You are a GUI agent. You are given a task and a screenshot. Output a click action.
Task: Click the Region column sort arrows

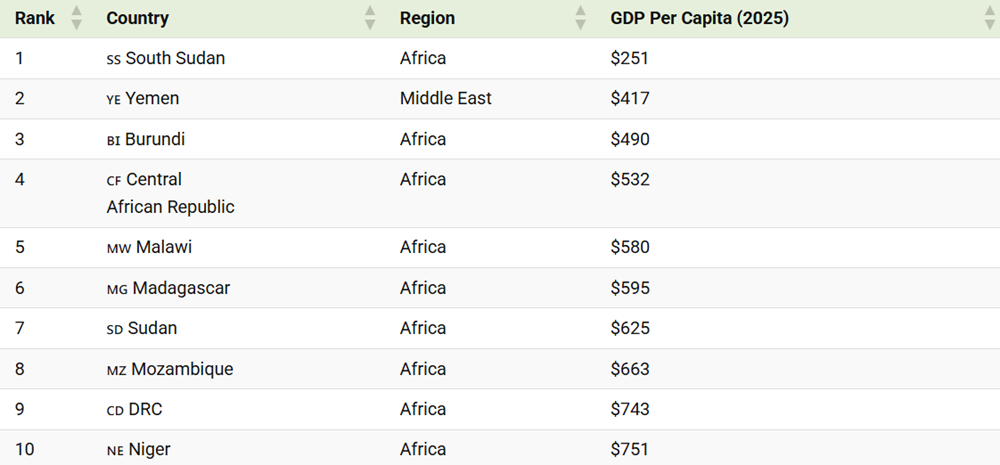[581, 18]
